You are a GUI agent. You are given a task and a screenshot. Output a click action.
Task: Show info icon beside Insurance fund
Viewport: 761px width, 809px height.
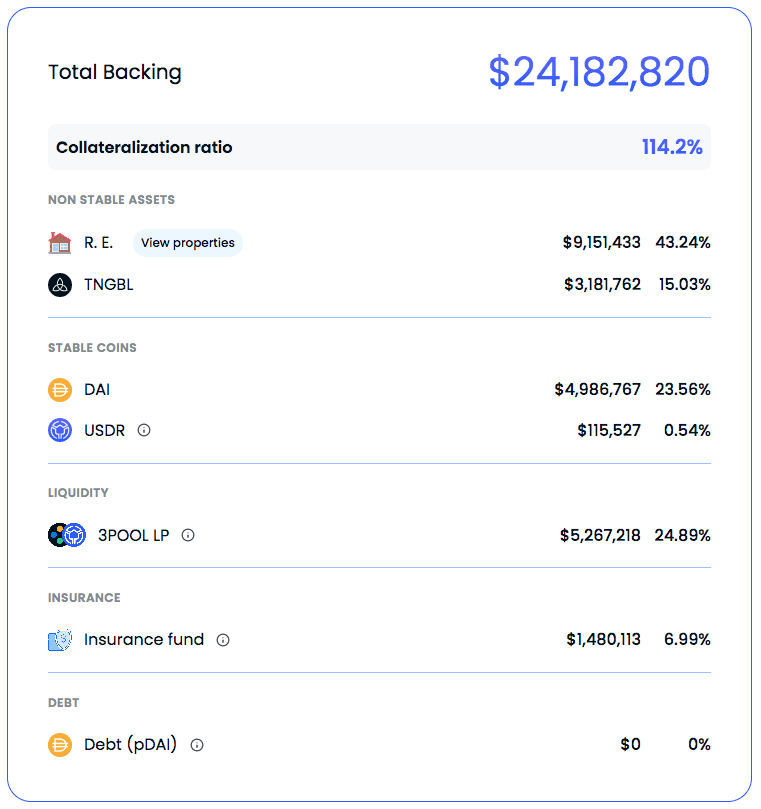[x=223, y=640]
